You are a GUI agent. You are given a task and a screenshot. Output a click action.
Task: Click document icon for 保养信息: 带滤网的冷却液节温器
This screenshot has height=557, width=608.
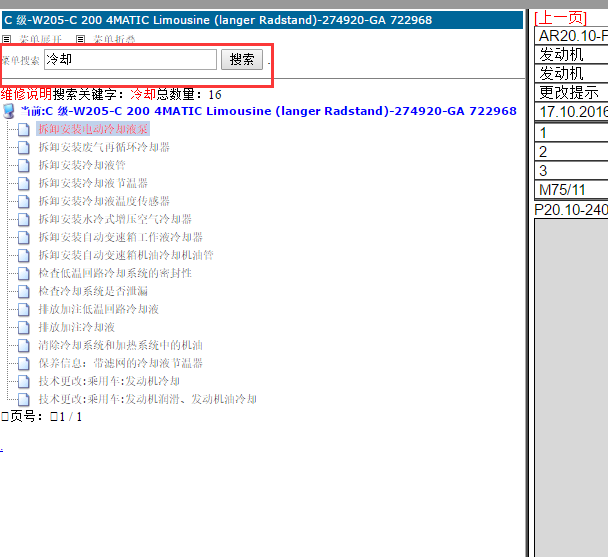pos(24,363)
